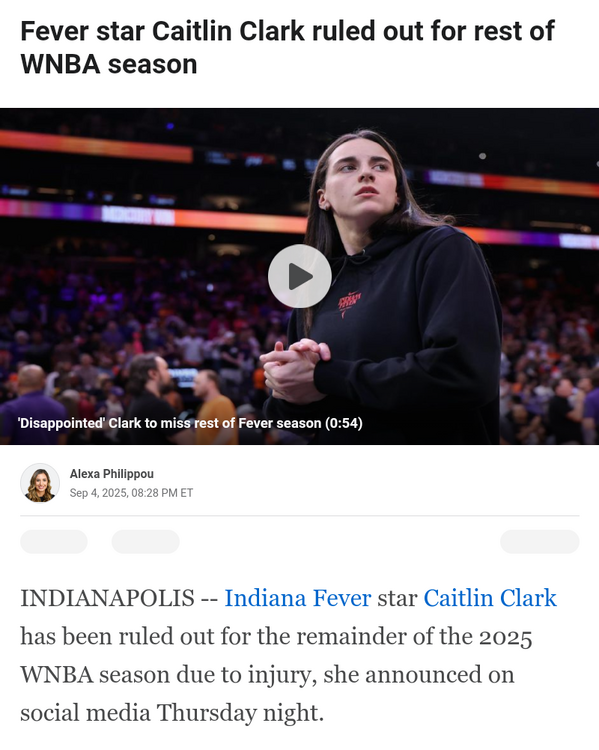Click the (0:54) video duration label
The image size is (599, 750).
point(344,423)
